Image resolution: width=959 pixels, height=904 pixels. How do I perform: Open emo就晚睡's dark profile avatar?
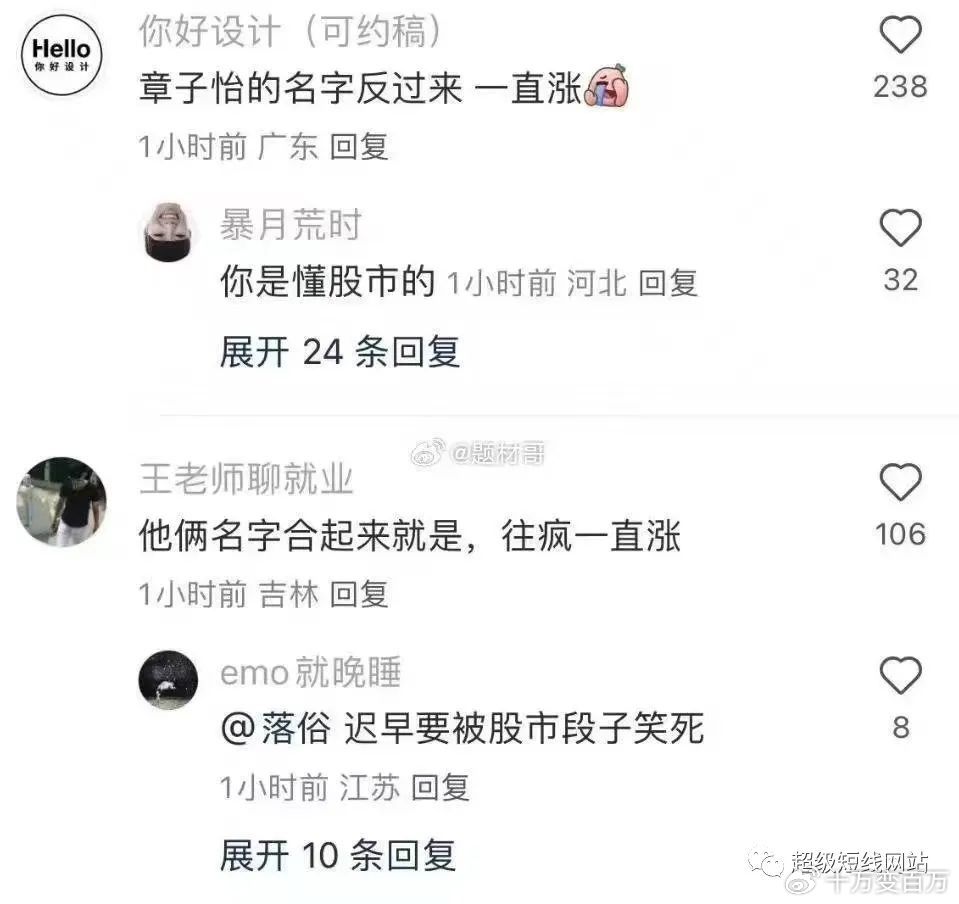click(169, 680)
